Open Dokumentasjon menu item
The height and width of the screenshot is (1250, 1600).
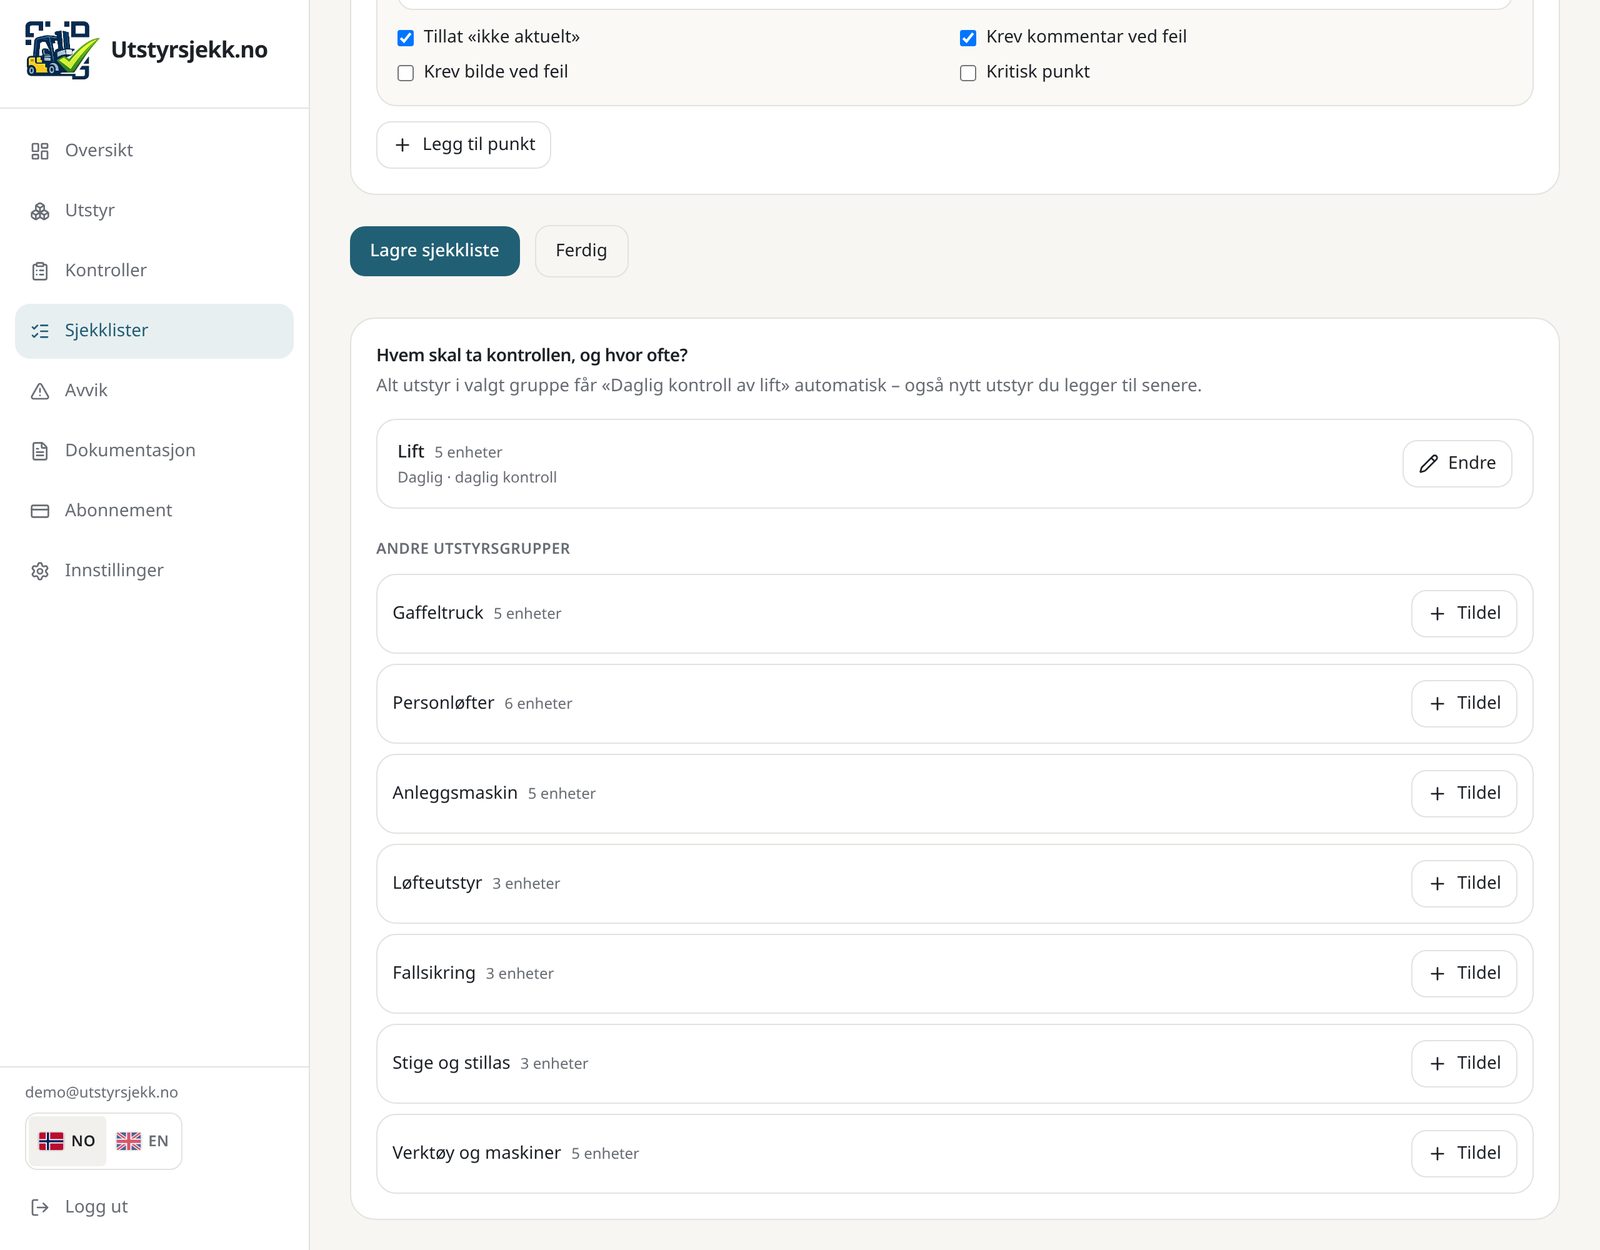154,451
